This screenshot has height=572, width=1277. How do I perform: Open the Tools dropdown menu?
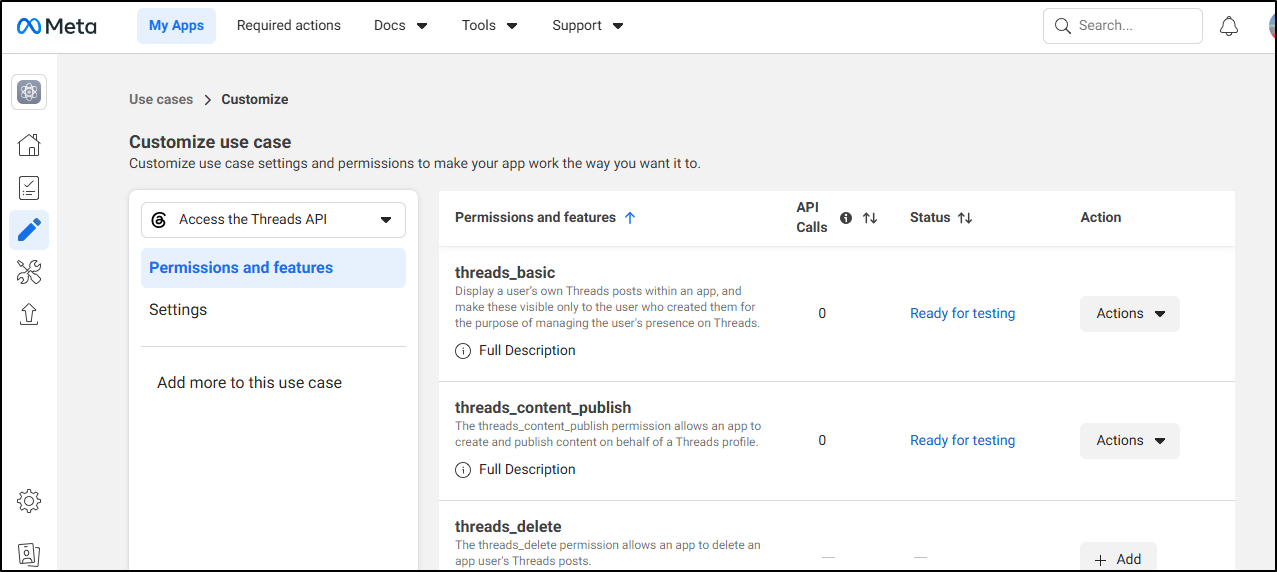pos(490,26)
